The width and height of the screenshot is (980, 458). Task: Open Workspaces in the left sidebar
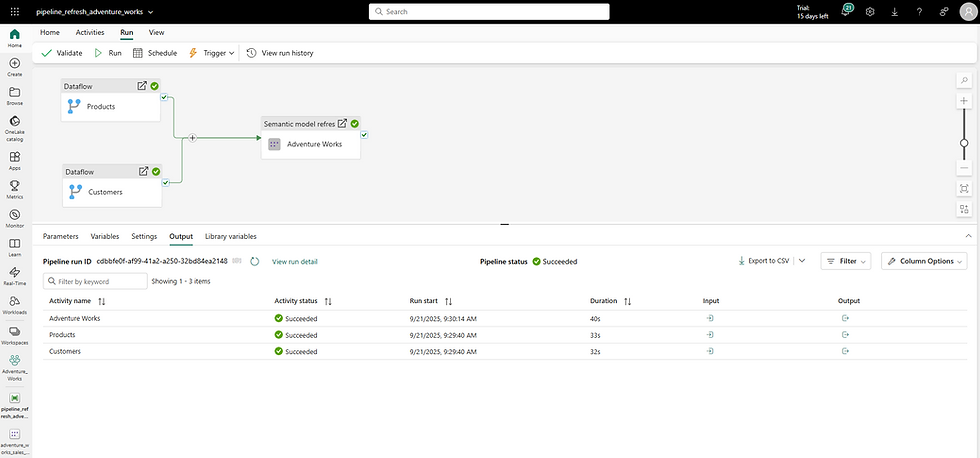(x=15, y=334)
